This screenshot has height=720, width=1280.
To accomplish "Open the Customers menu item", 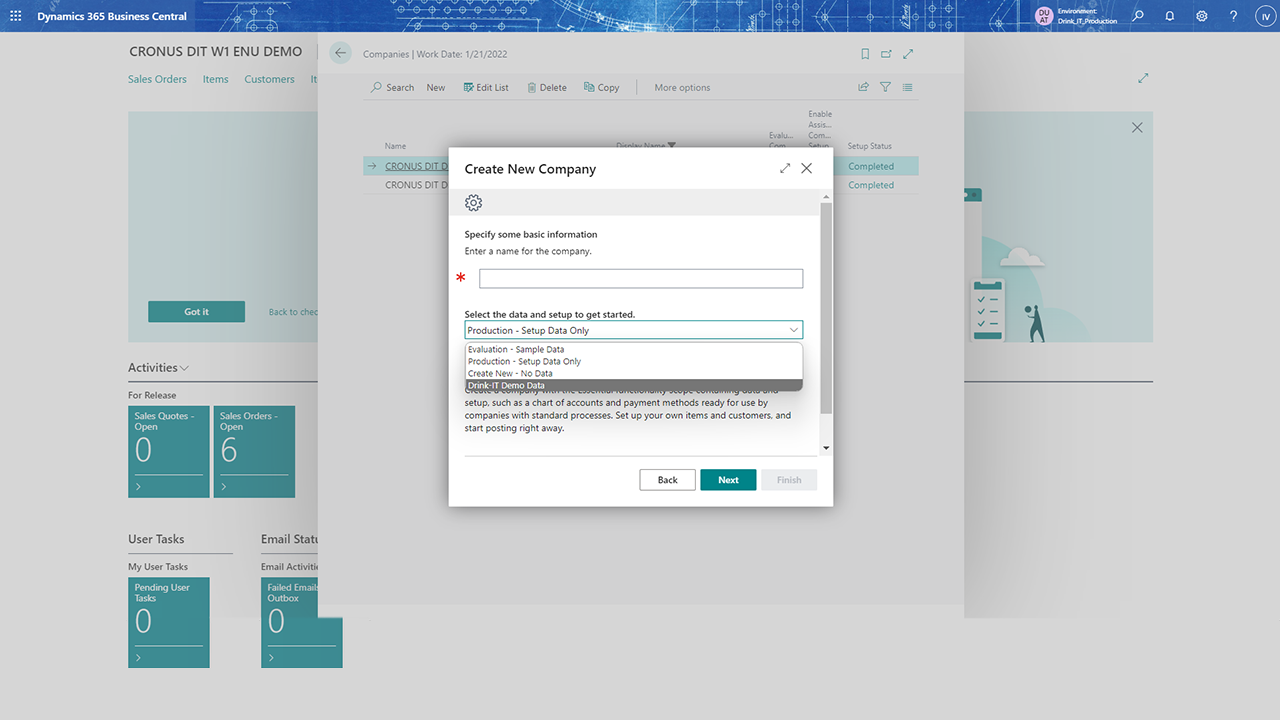I will click(x=269, y=79).
